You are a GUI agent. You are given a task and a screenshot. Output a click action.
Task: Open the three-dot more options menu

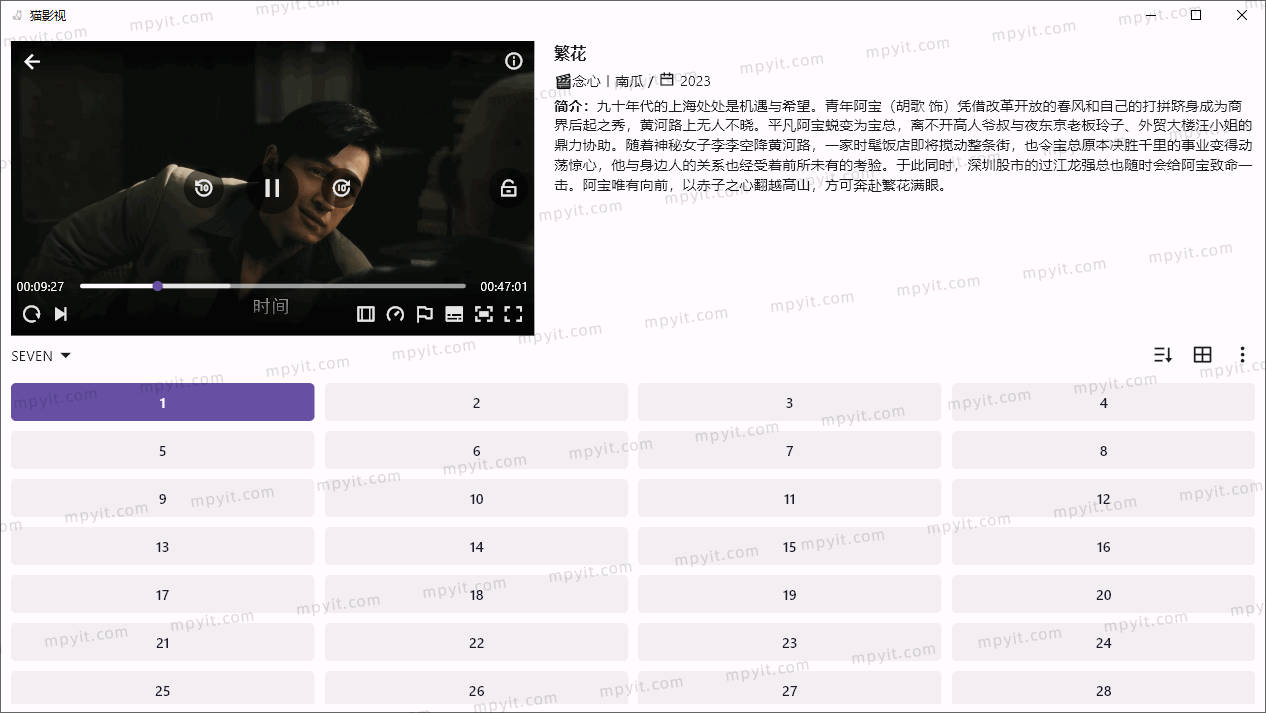coord(1242,355)
